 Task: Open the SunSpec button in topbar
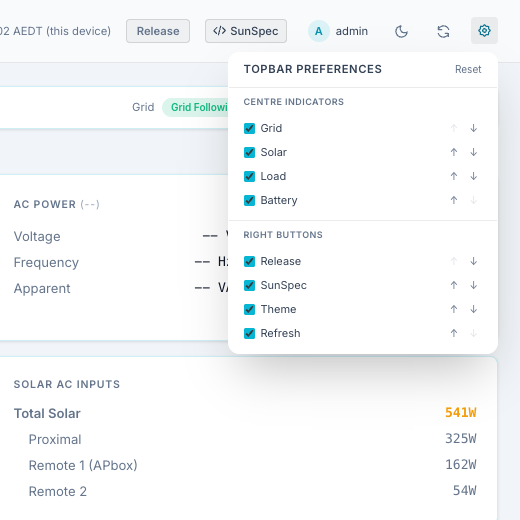tap(246, 31)
